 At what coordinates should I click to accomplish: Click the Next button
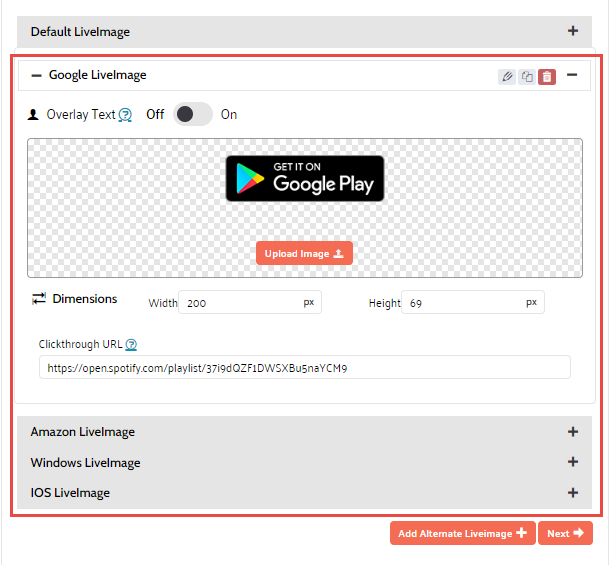coord(565,533)
